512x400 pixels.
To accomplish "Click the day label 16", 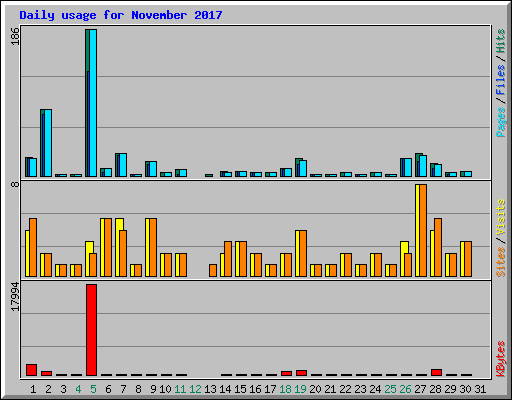I will coord(255,389).
